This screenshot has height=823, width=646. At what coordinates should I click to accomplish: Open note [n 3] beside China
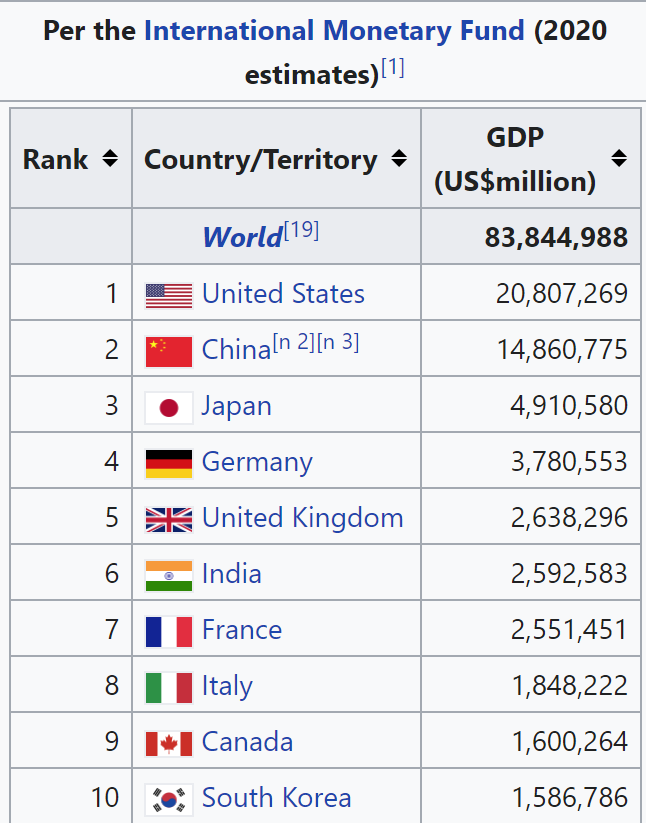(x=338, y=343)
